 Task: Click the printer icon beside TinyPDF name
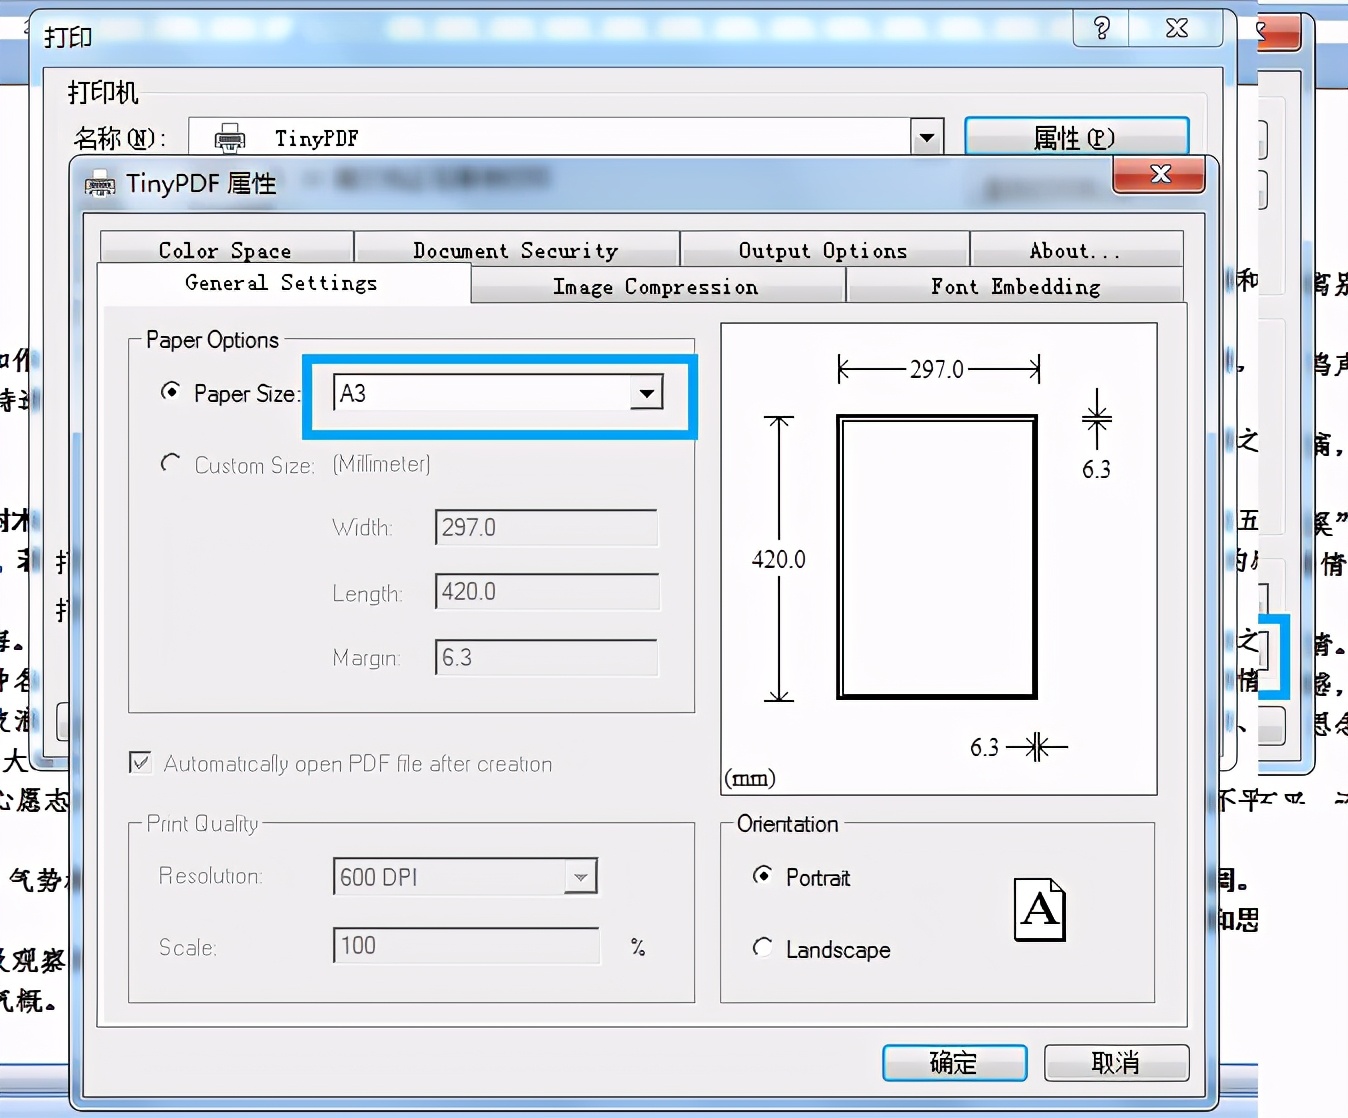tap(230, 138)
